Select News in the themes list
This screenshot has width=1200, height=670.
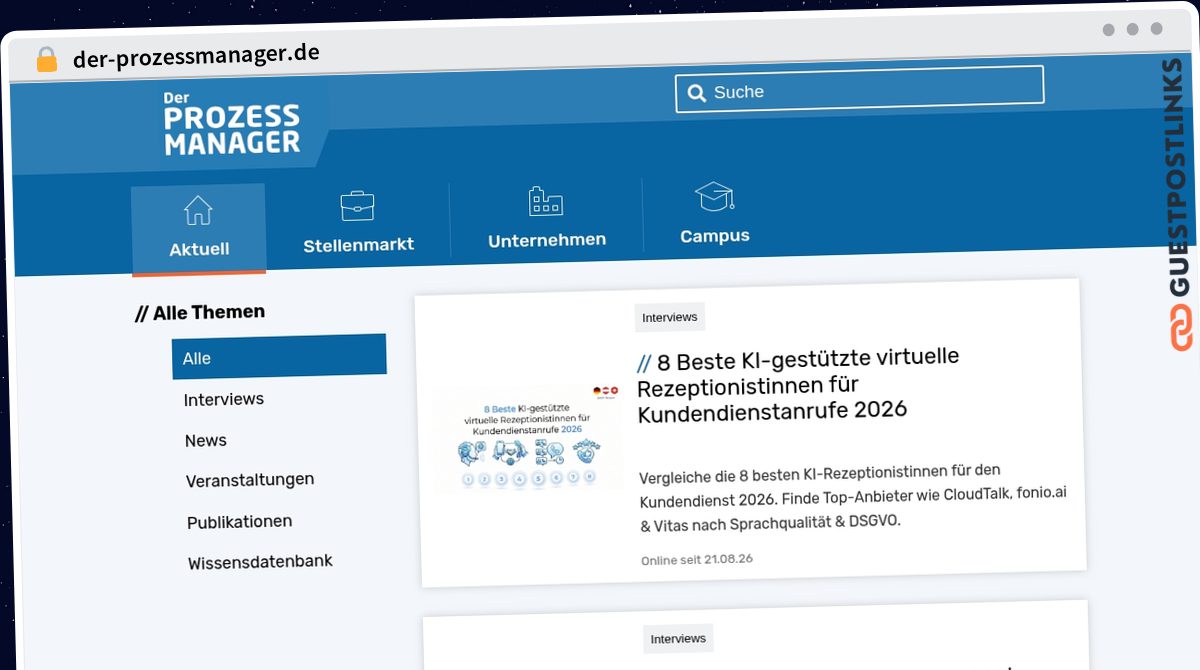click(x=206, y=440)
